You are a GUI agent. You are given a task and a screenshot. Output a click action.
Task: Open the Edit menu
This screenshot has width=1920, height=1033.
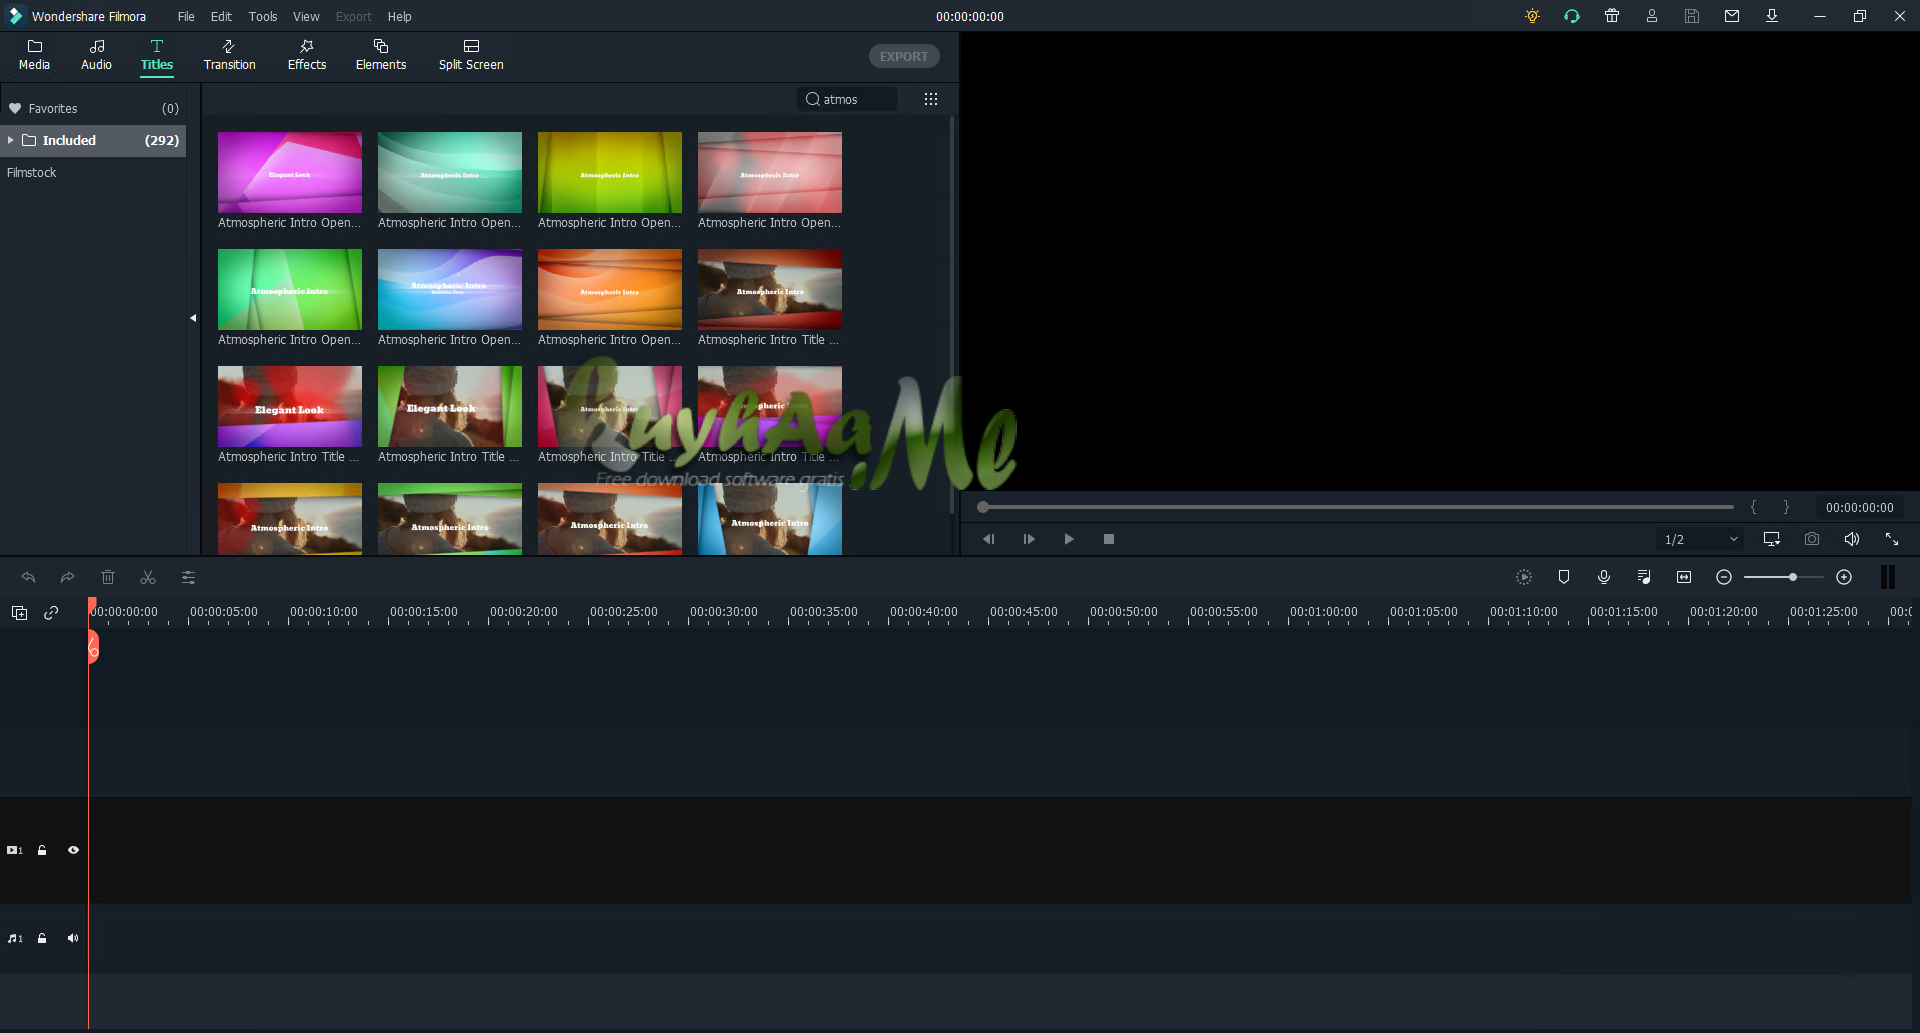221,17
